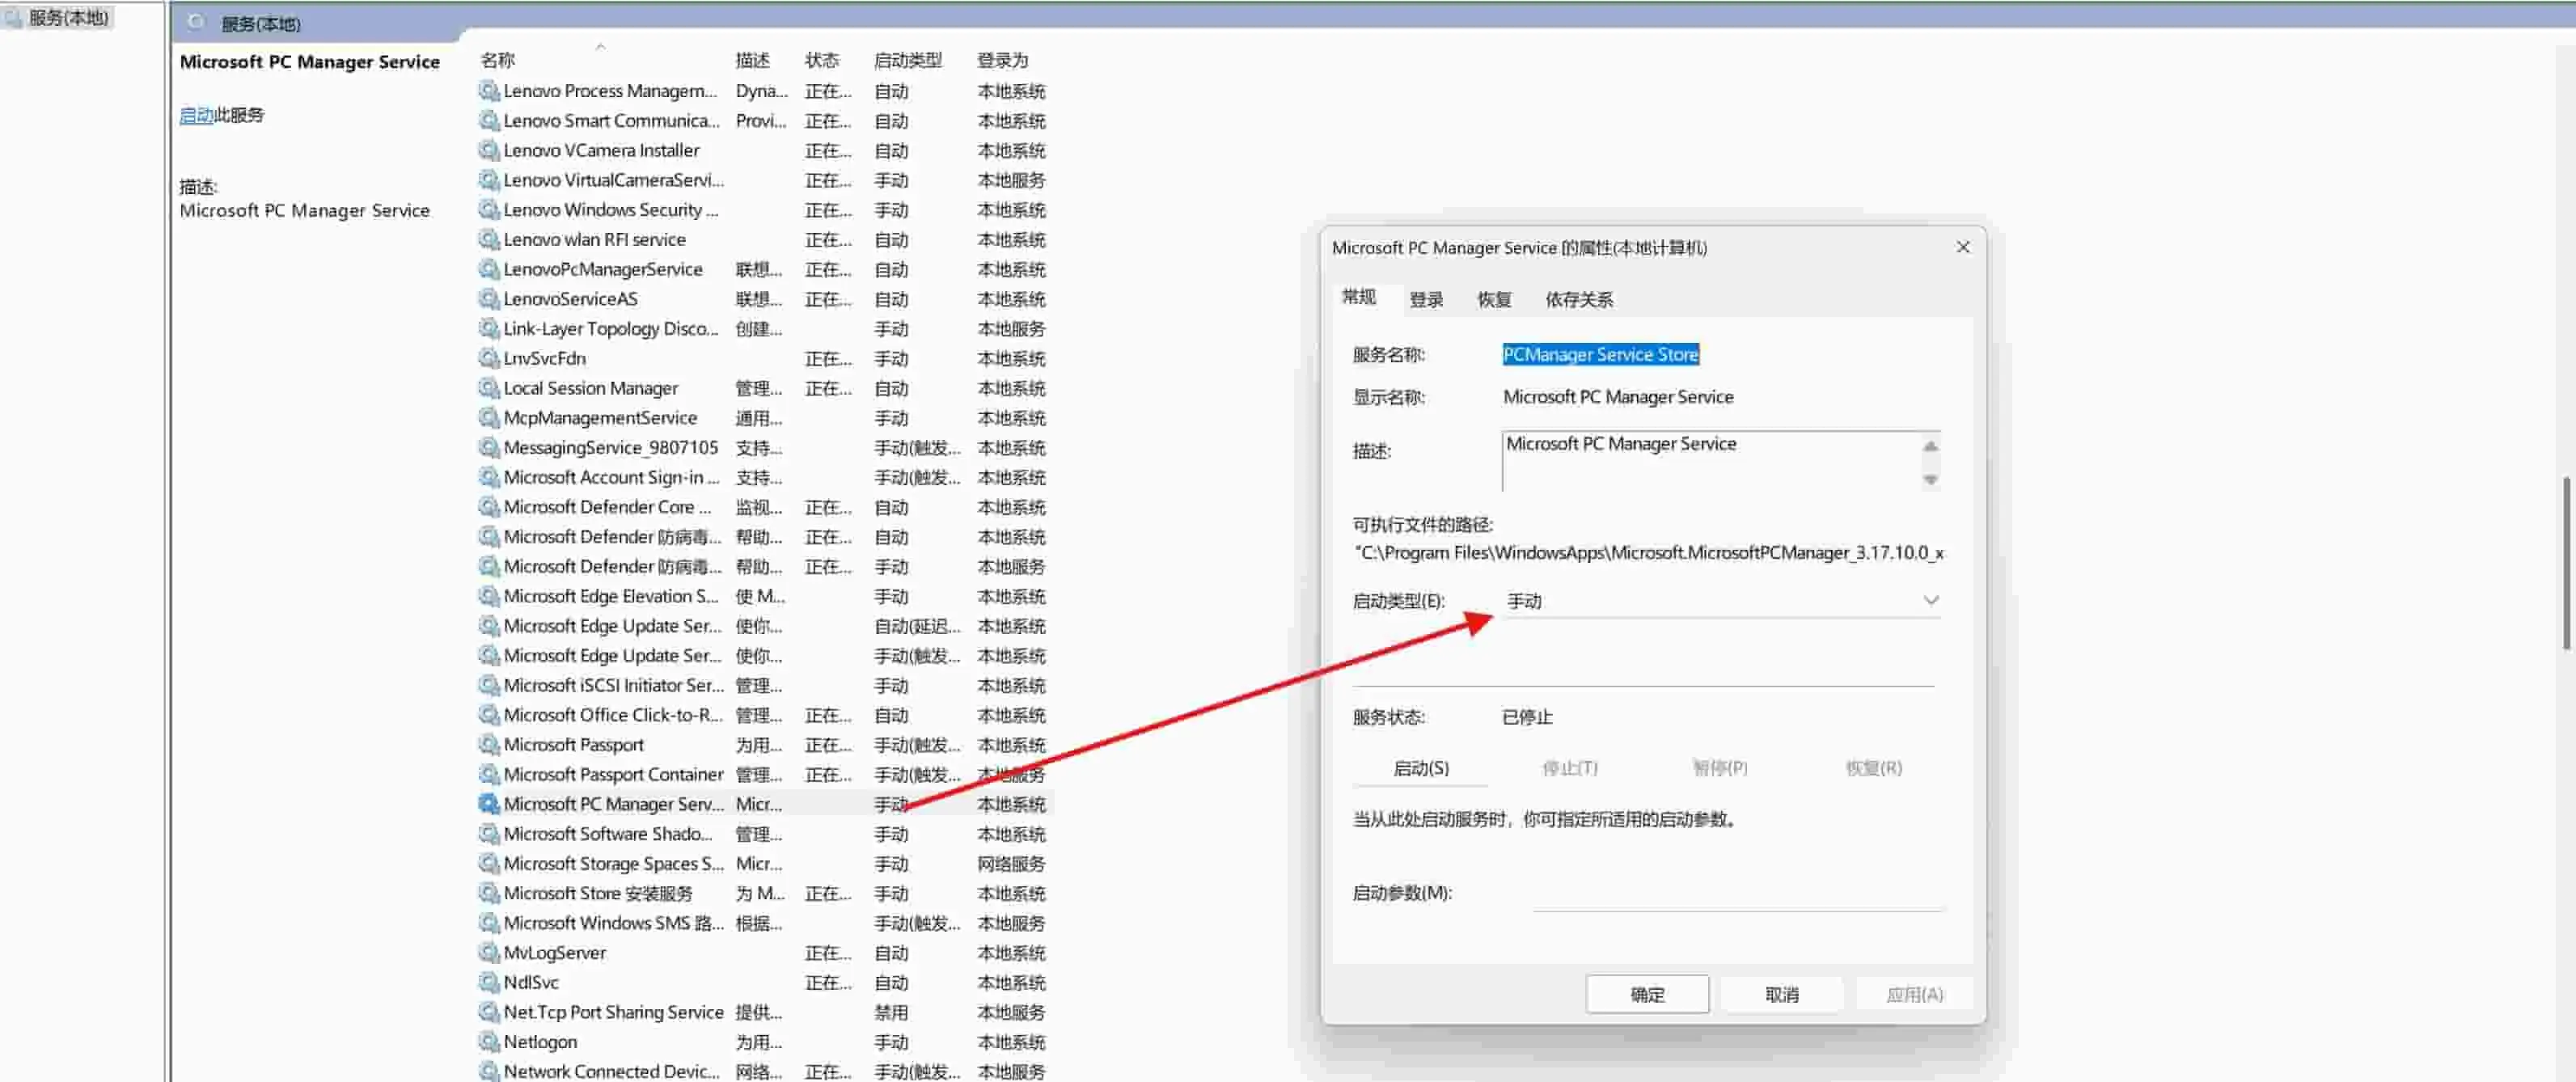The width and height of the screenshot is (2576, 1082).
Task: Sort by the 状态 column header
Action: [822, 60]
